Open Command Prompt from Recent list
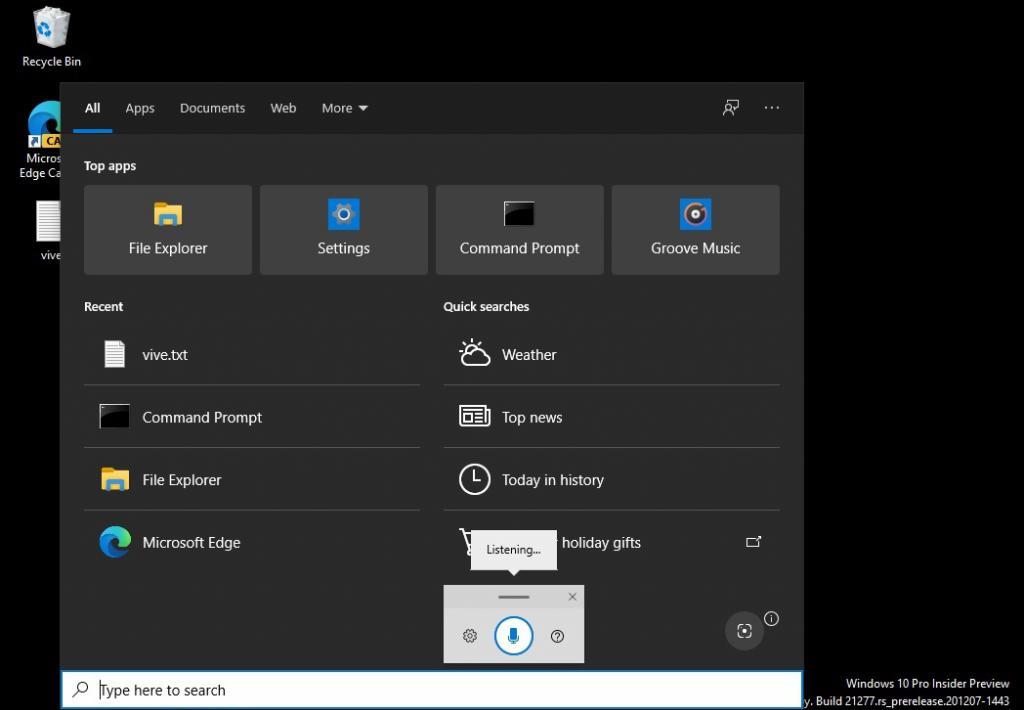The height and width of the screenshot is (710, 1024). (252, 417)
